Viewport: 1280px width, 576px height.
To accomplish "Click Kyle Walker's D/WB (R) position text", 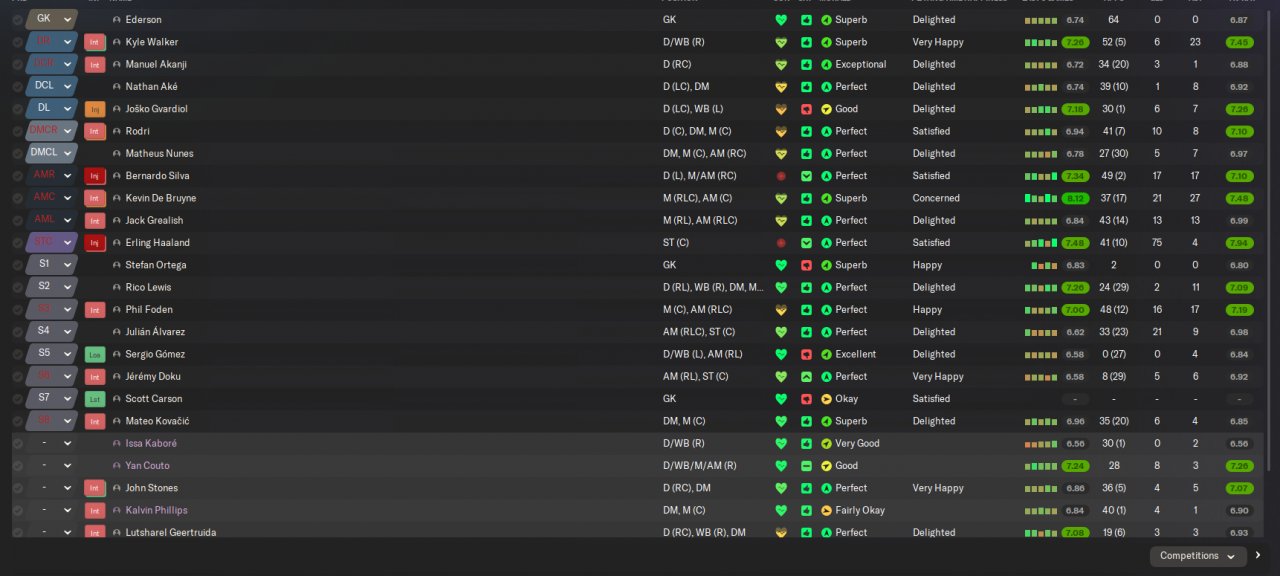I will (x=684, y=42).
